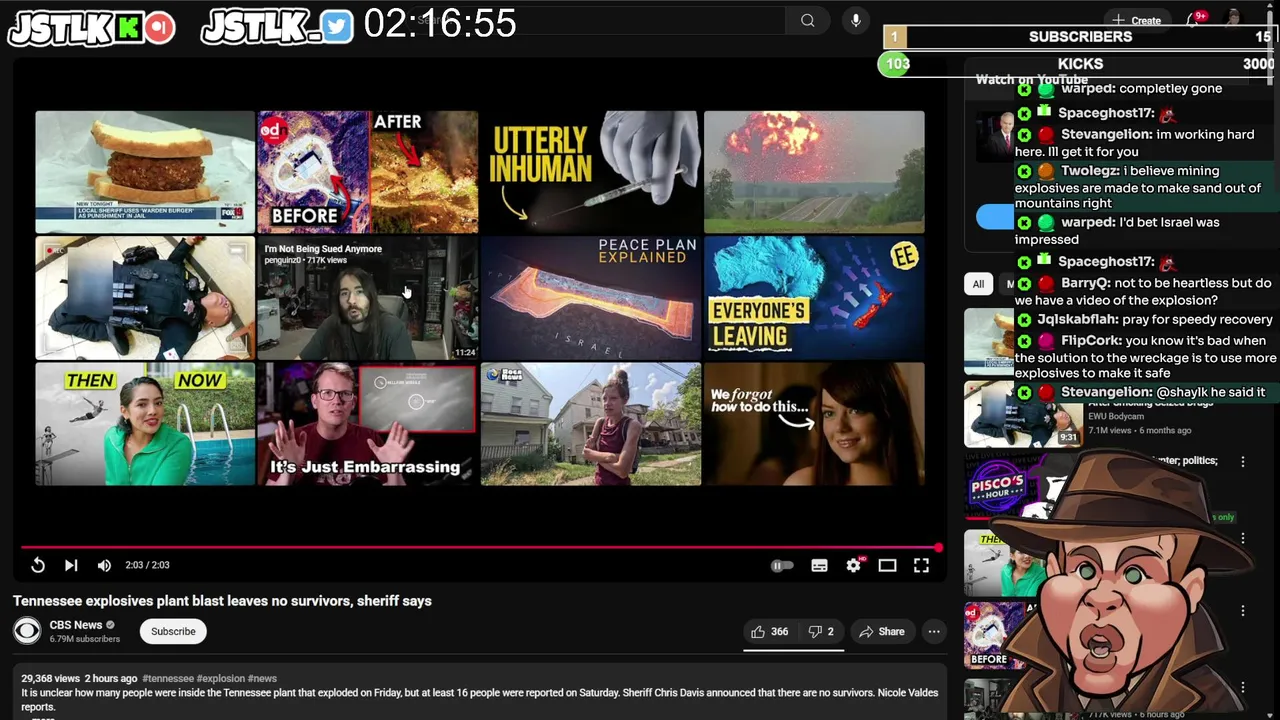Open I'm Not Being Sued Anymore video
This screenshot has width=1280, height=720.
click(x=368, y=298)
